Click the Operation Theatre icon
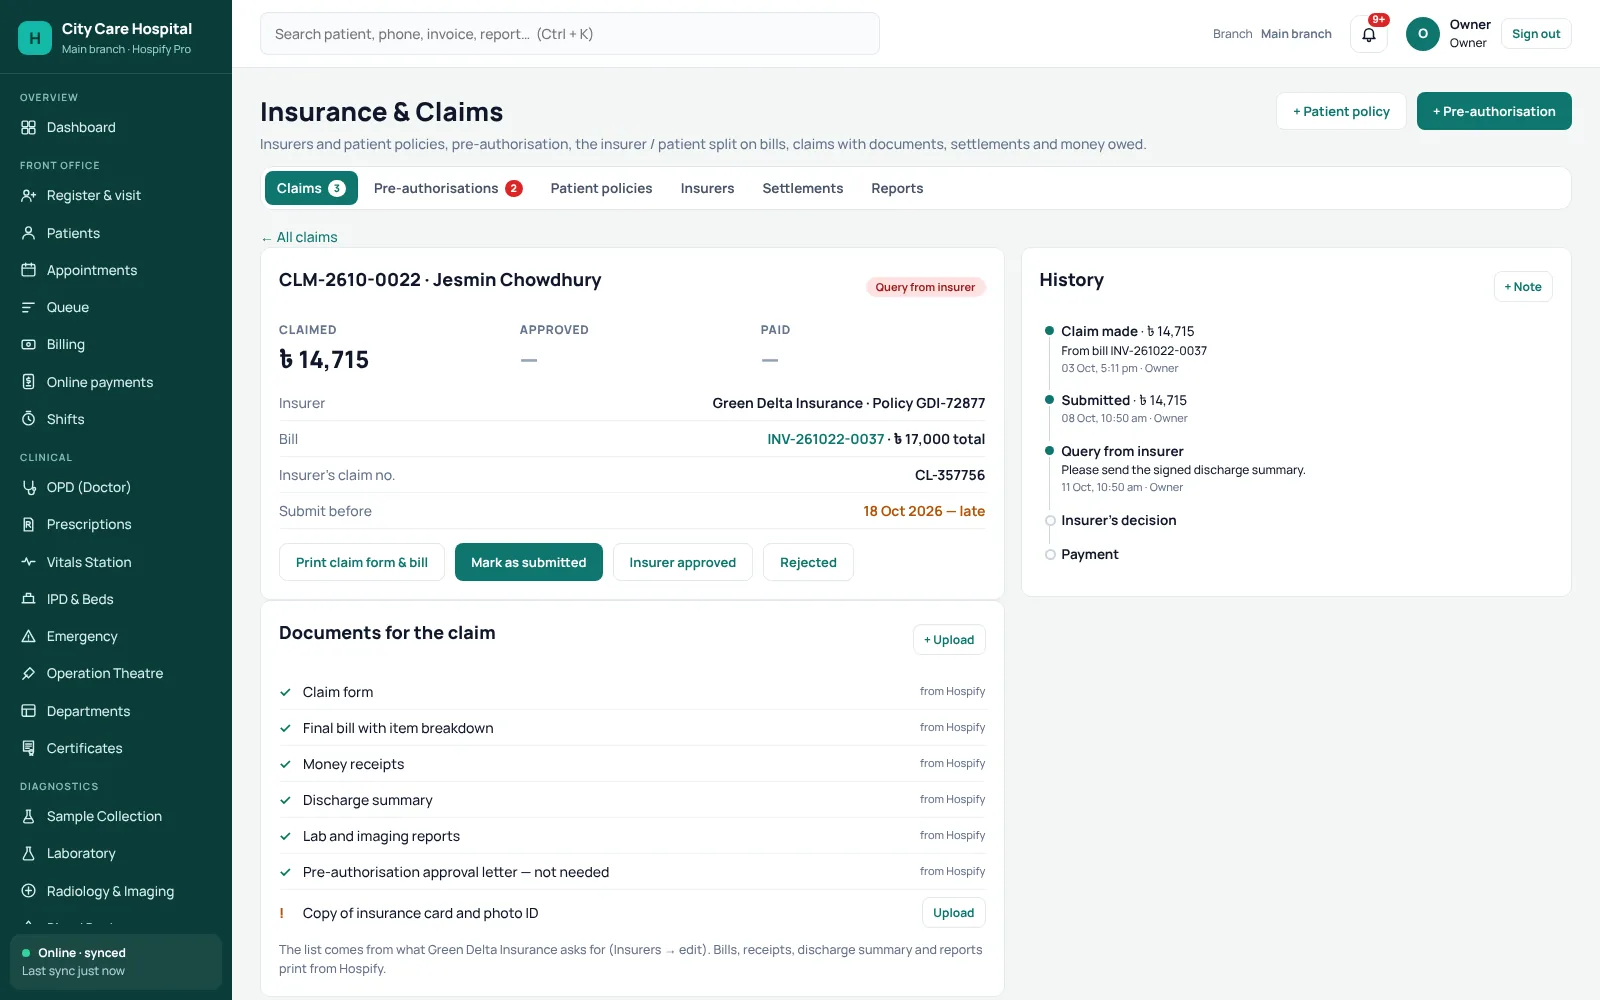 [28, 673]
